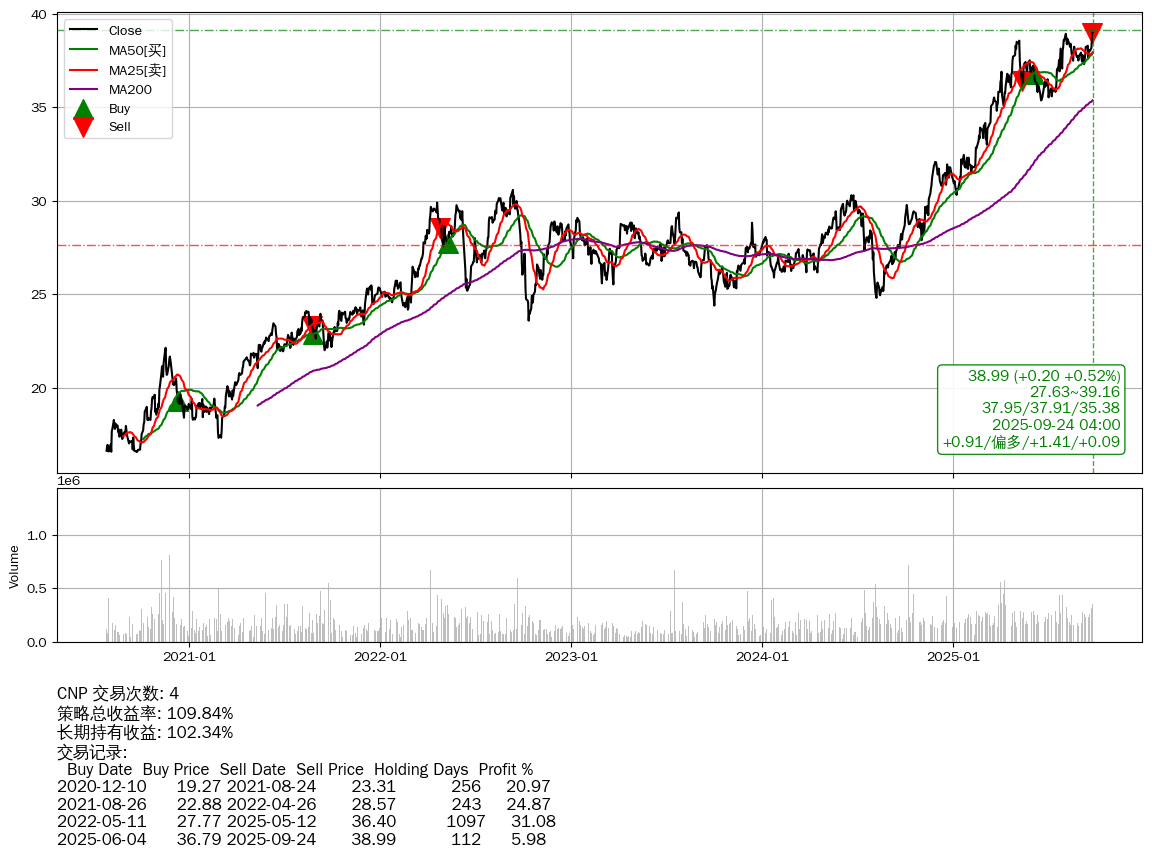The image size is (1152, 857).
Task: Click the 2025-01 x-axis date label
Action: 953,657
